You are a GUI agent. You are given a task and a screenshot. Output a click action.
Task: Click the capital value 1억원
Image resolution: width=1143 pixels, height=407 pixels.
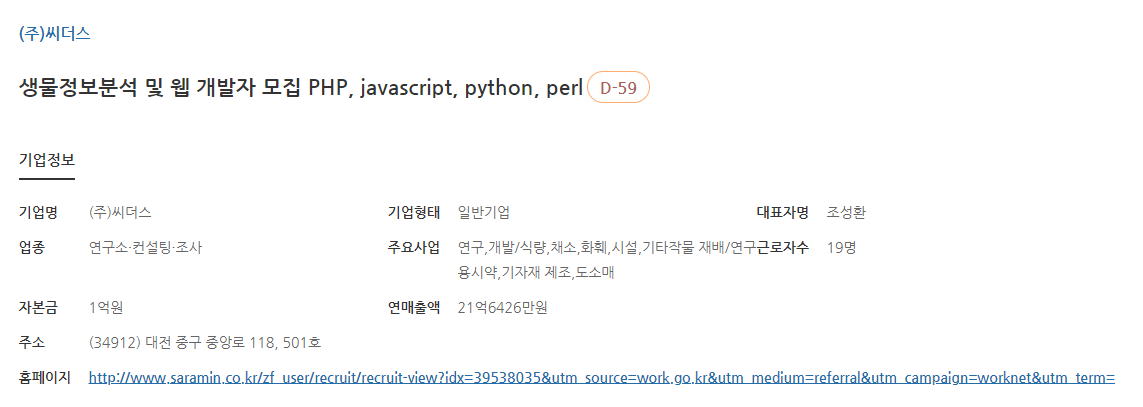pyautogui.click(x=106, y=308)
